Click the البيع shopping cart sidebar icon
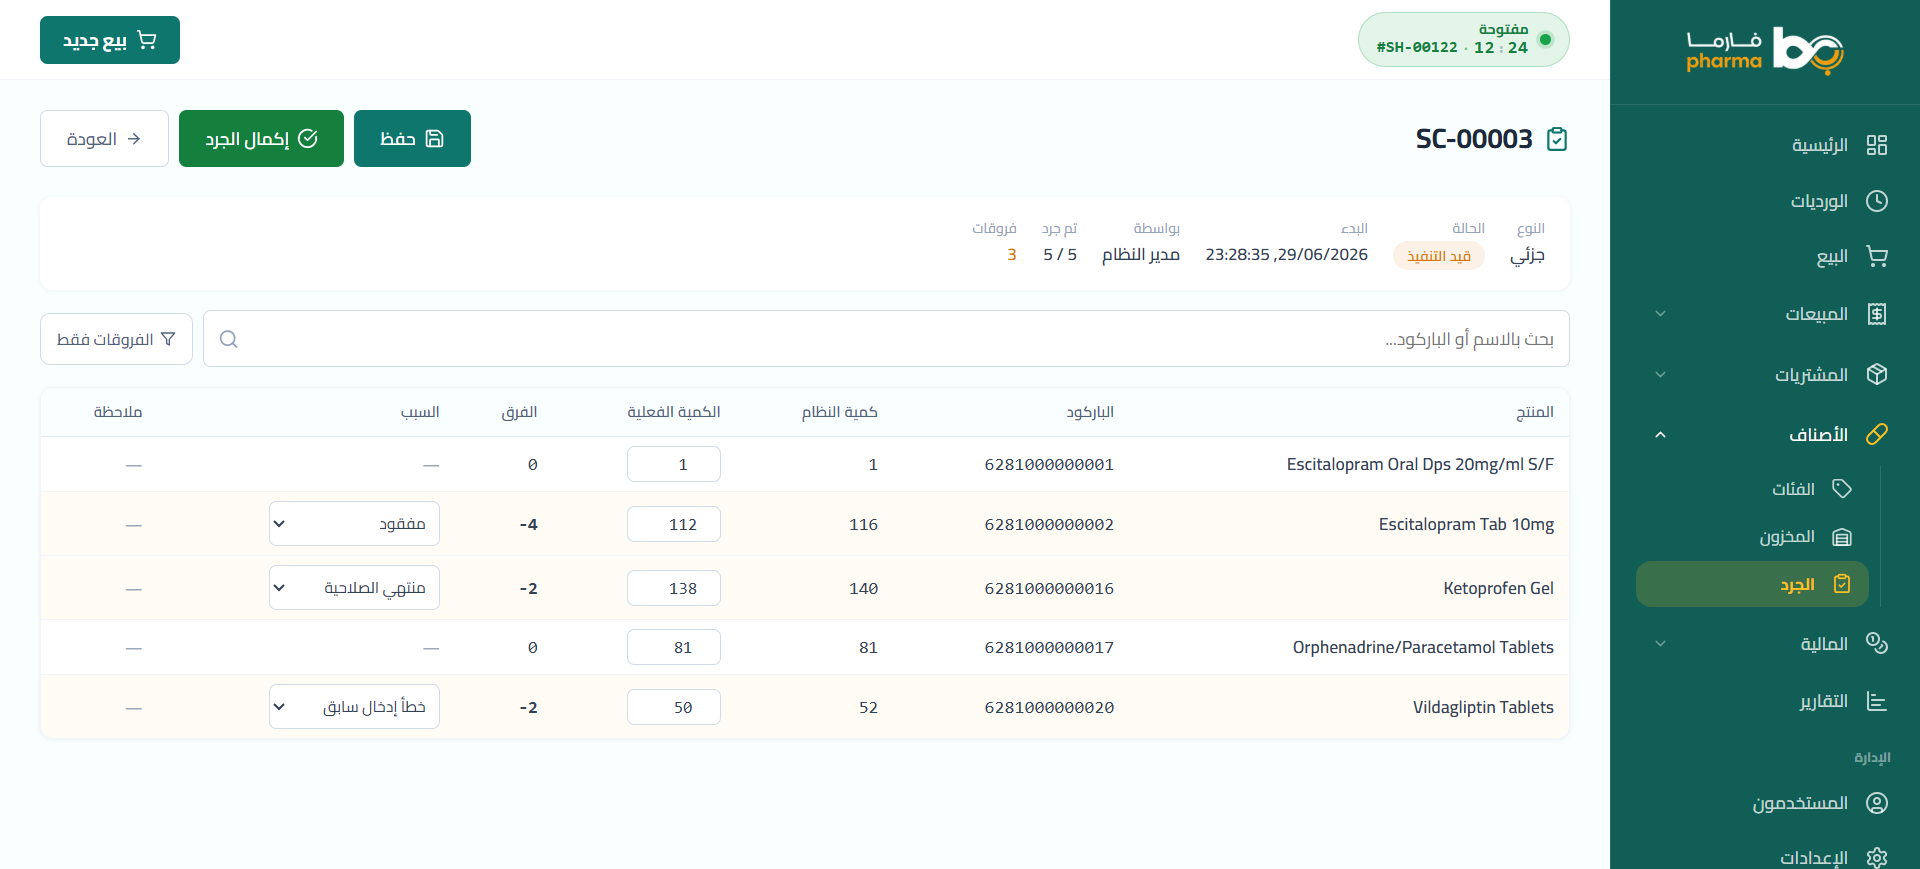 pos(1877,257)
